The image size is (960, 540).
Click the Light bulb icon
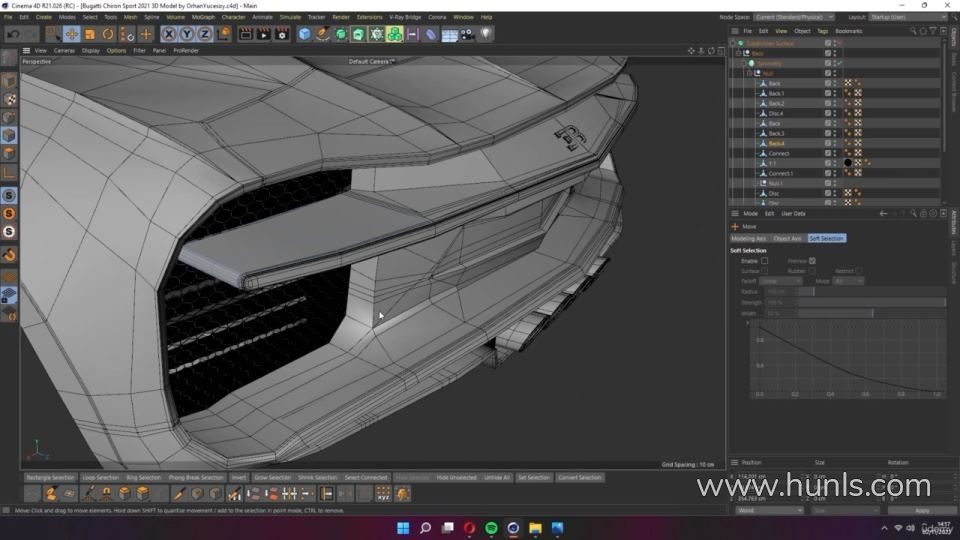[x=486, y=34]
